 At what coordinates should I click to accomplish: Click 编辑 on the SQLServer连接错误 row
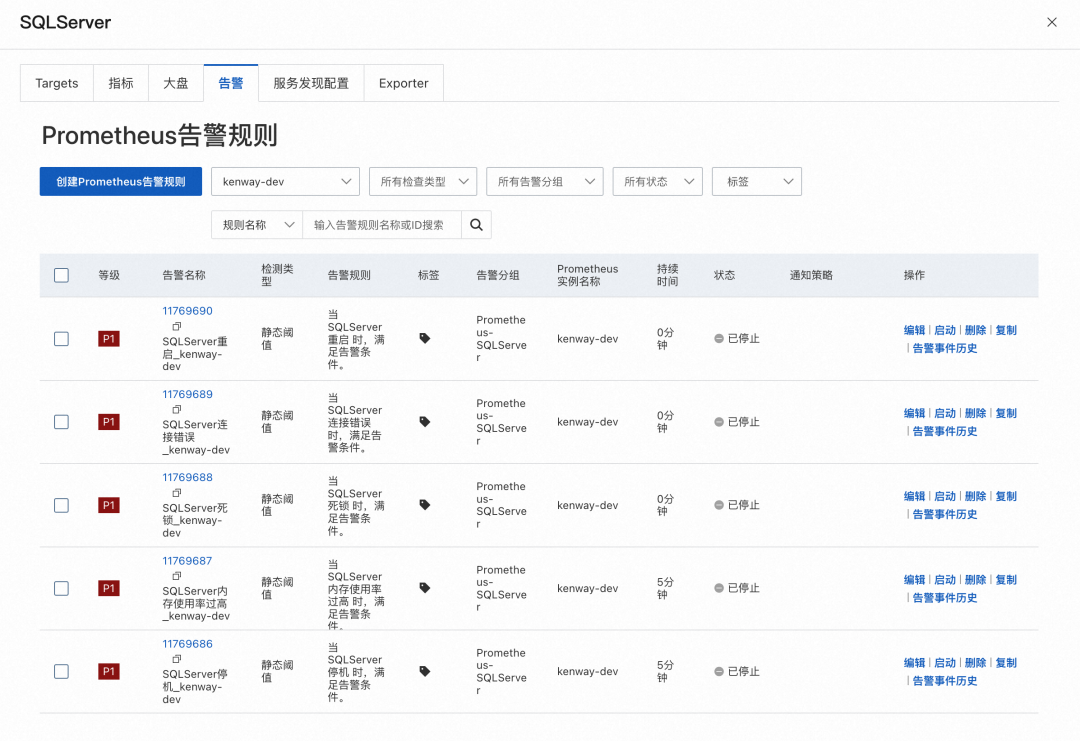click(x=913, y=412)
